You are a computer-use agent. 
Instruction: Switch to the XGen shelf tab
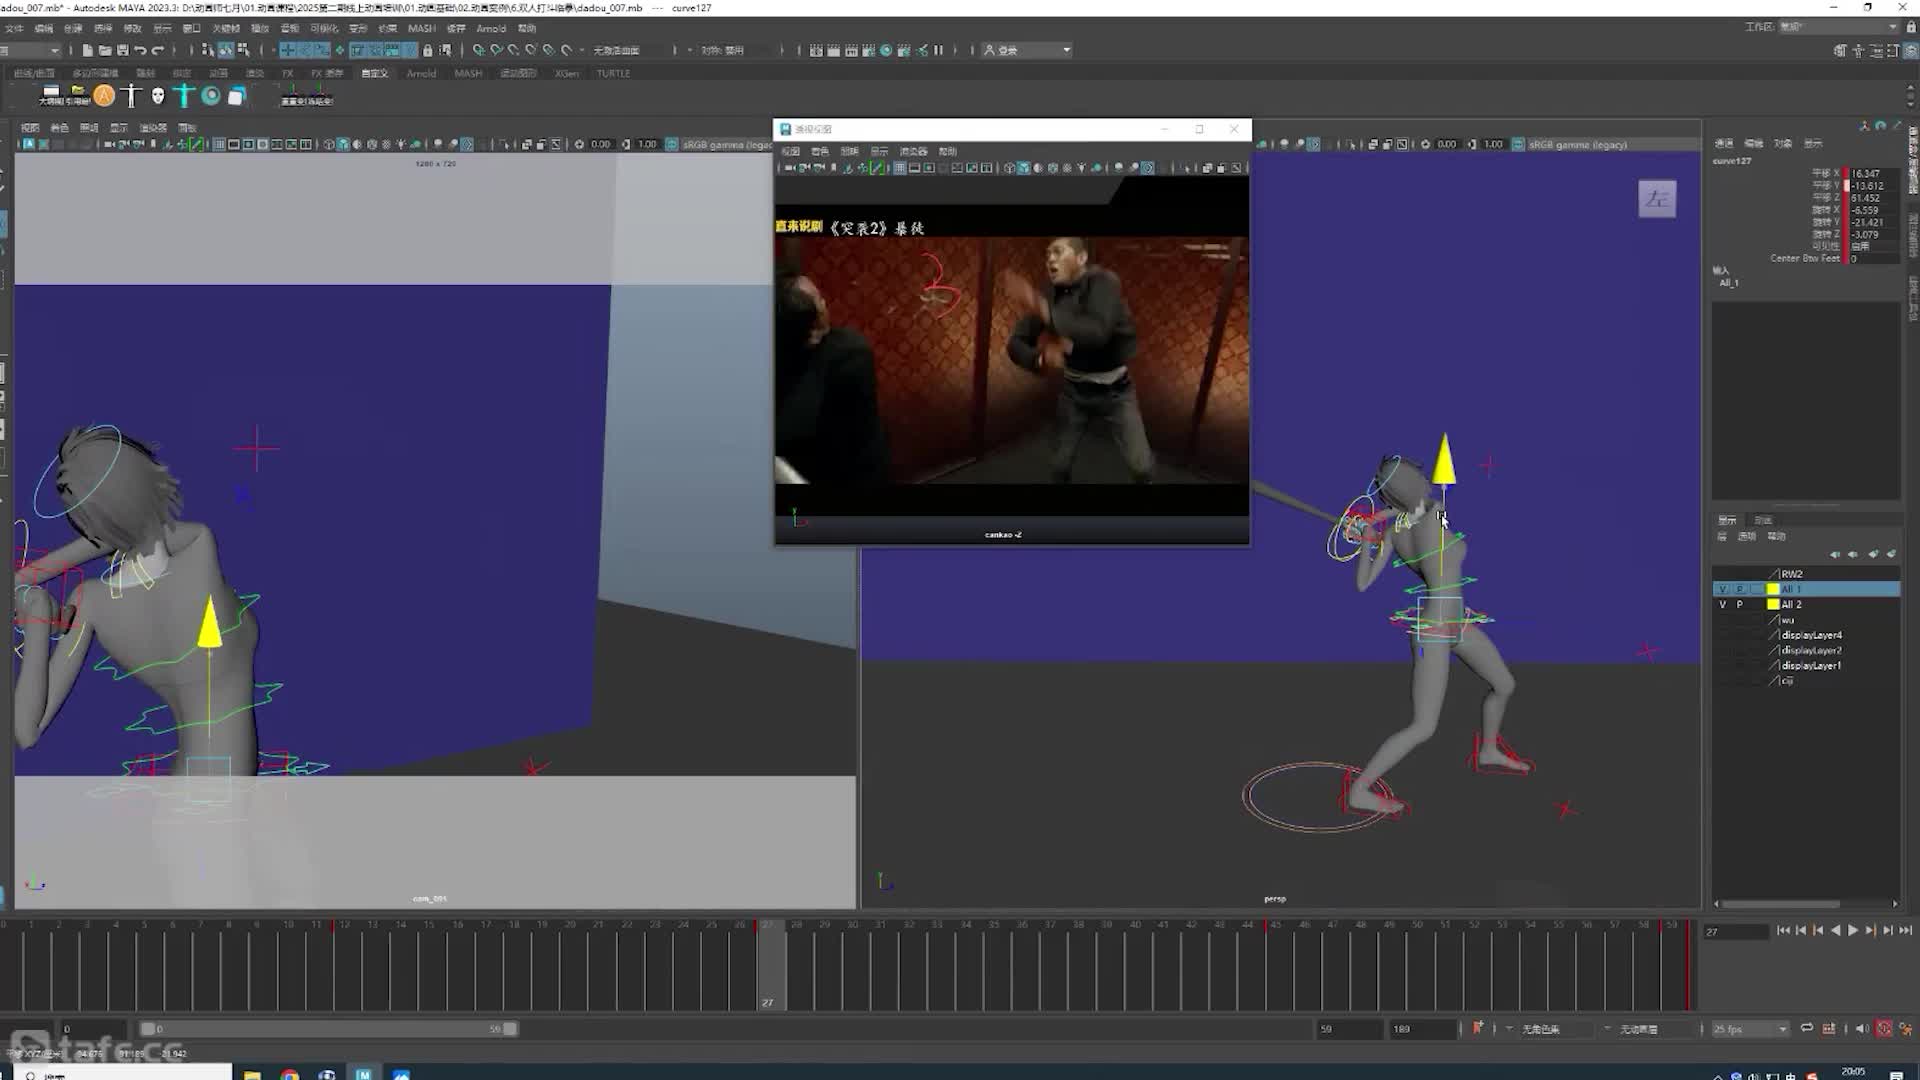(x=567, y=73)
